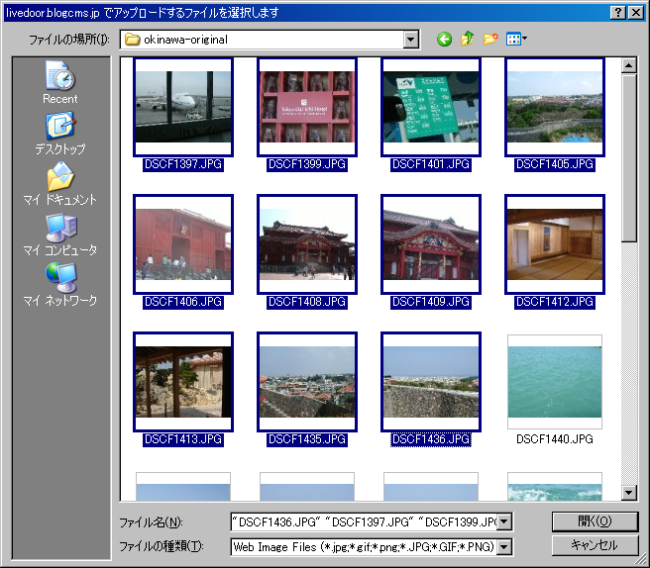Viewport: 650px width, 568px height.
Task: Select the DSCF1401.JPG green sign thumbnail
Action: (x=431, y=107)
